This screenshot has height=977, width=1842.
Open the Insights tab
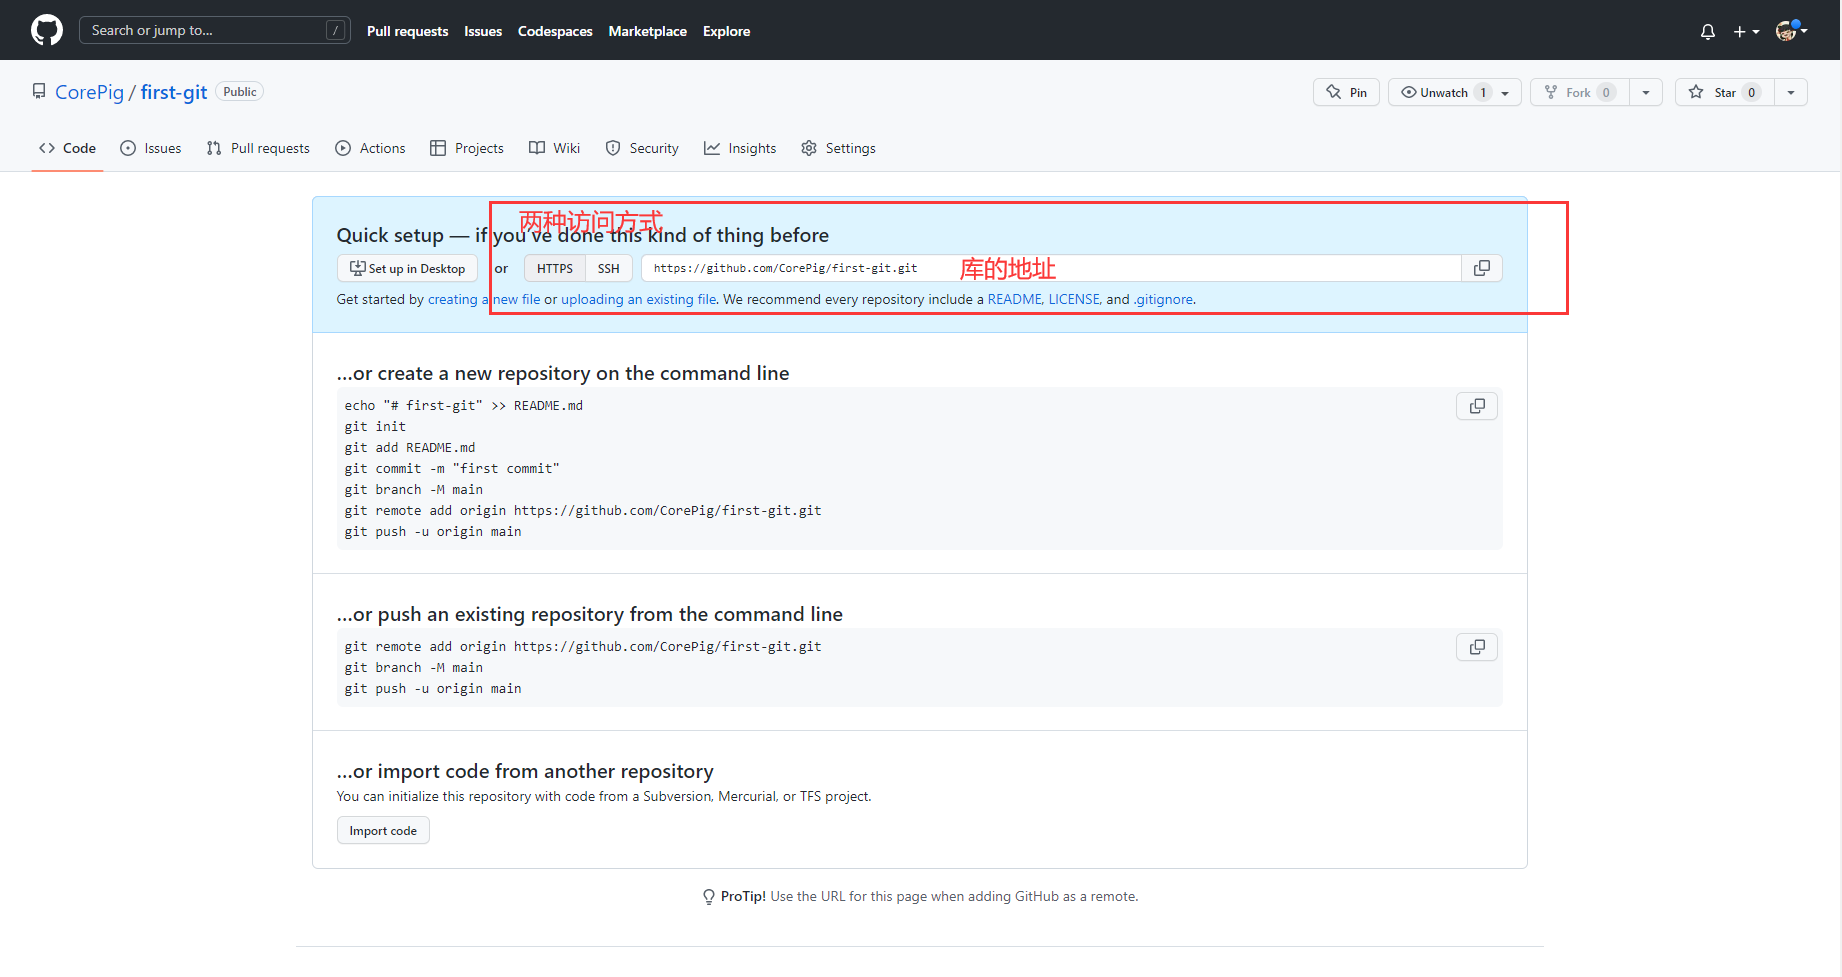[740, 148]
